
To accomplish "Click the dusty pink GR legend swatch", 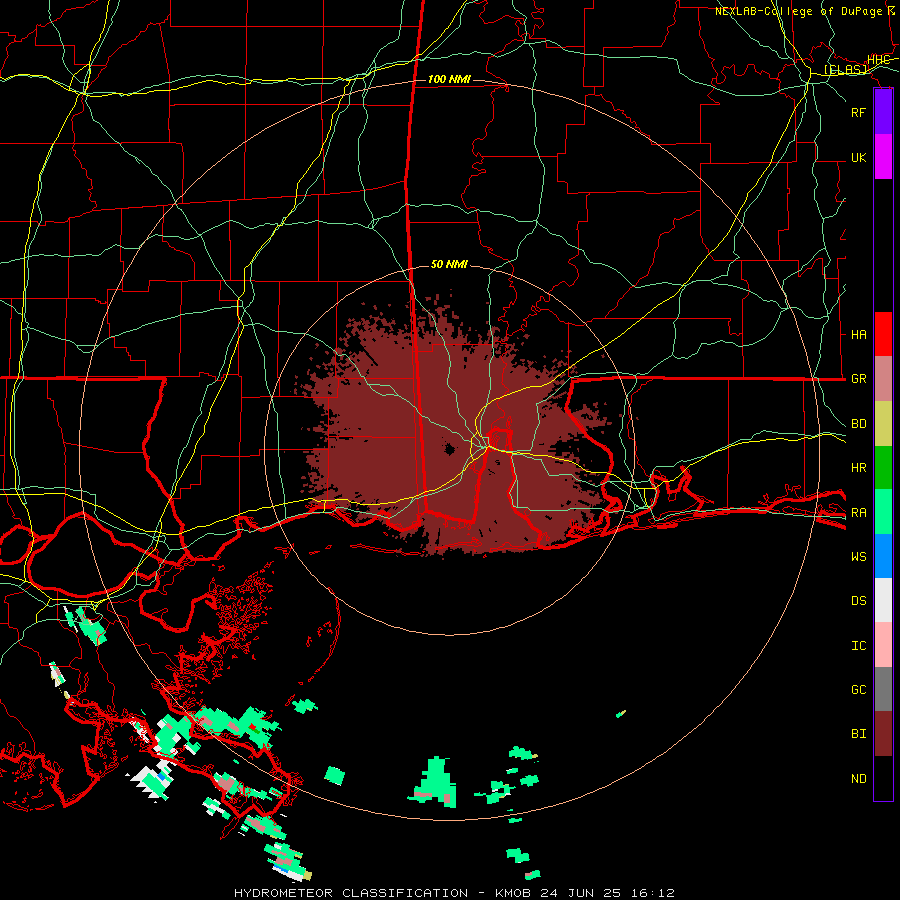I will pos(883,378).
